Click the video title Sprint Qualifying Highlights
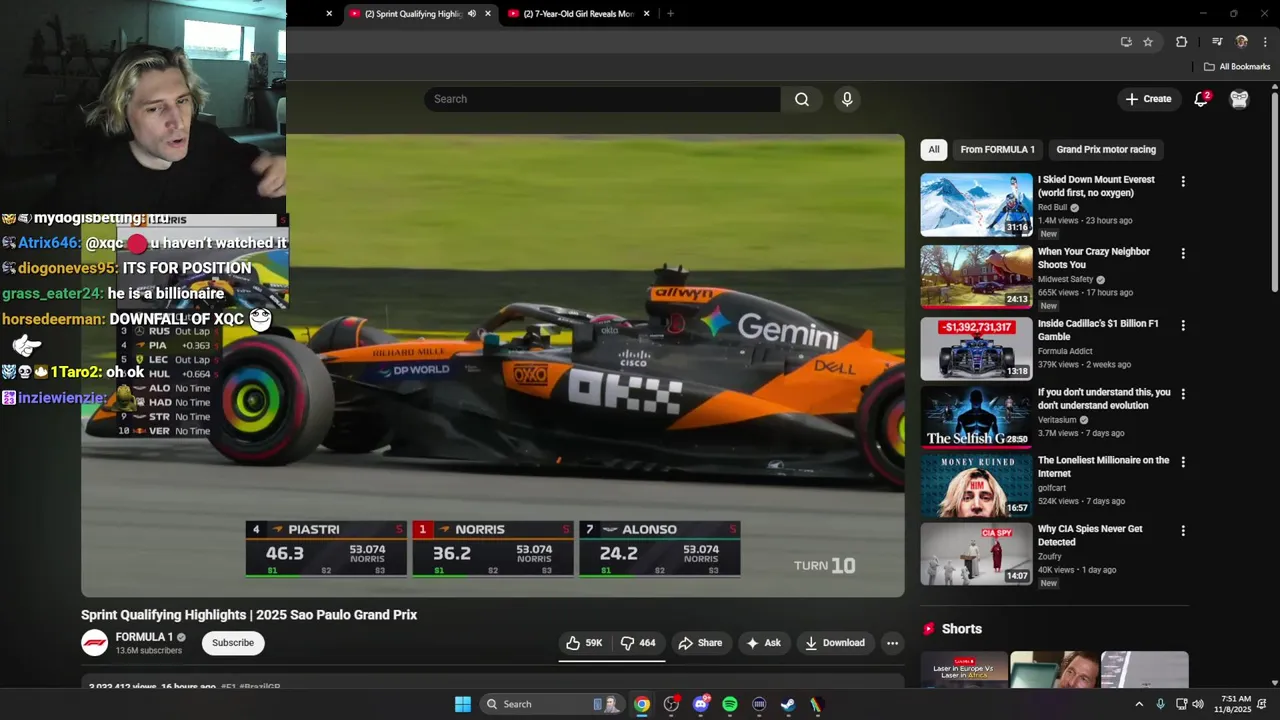This screenshot has width=1280, height=720. [249, 615]
